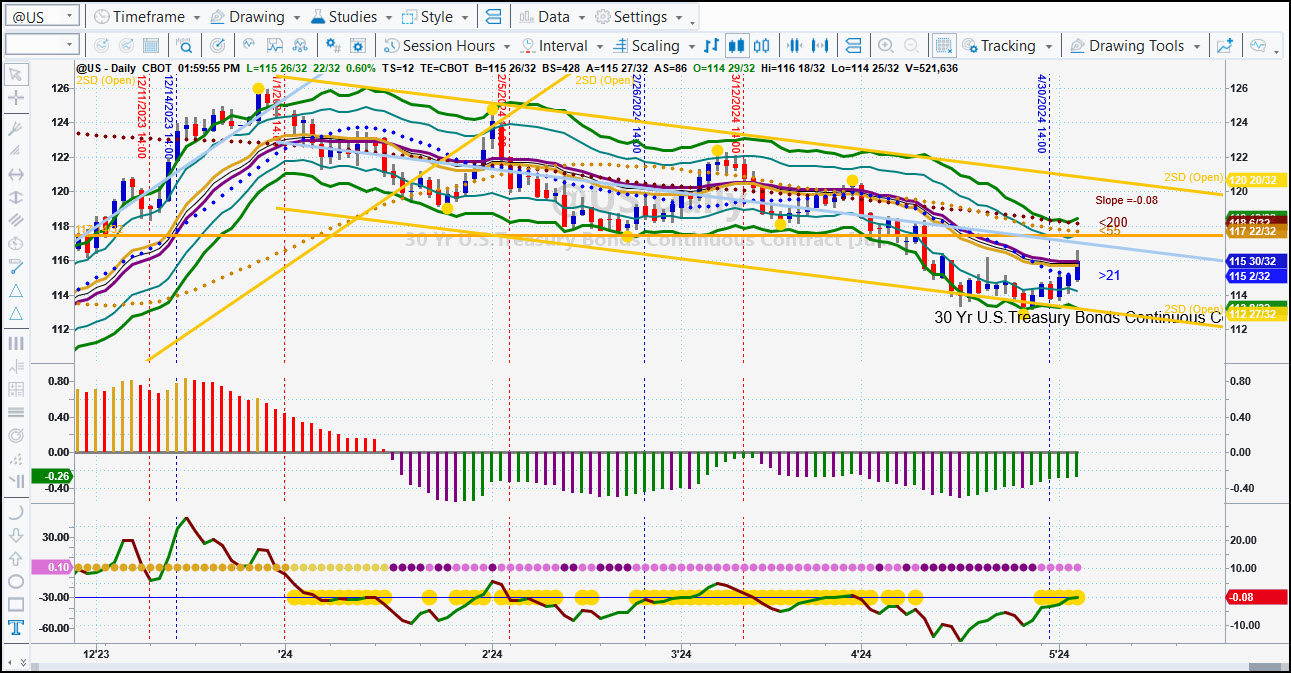Open the Timeframe menu
The height and width of the screenshot is (673, 1291).
click(146, 17)
